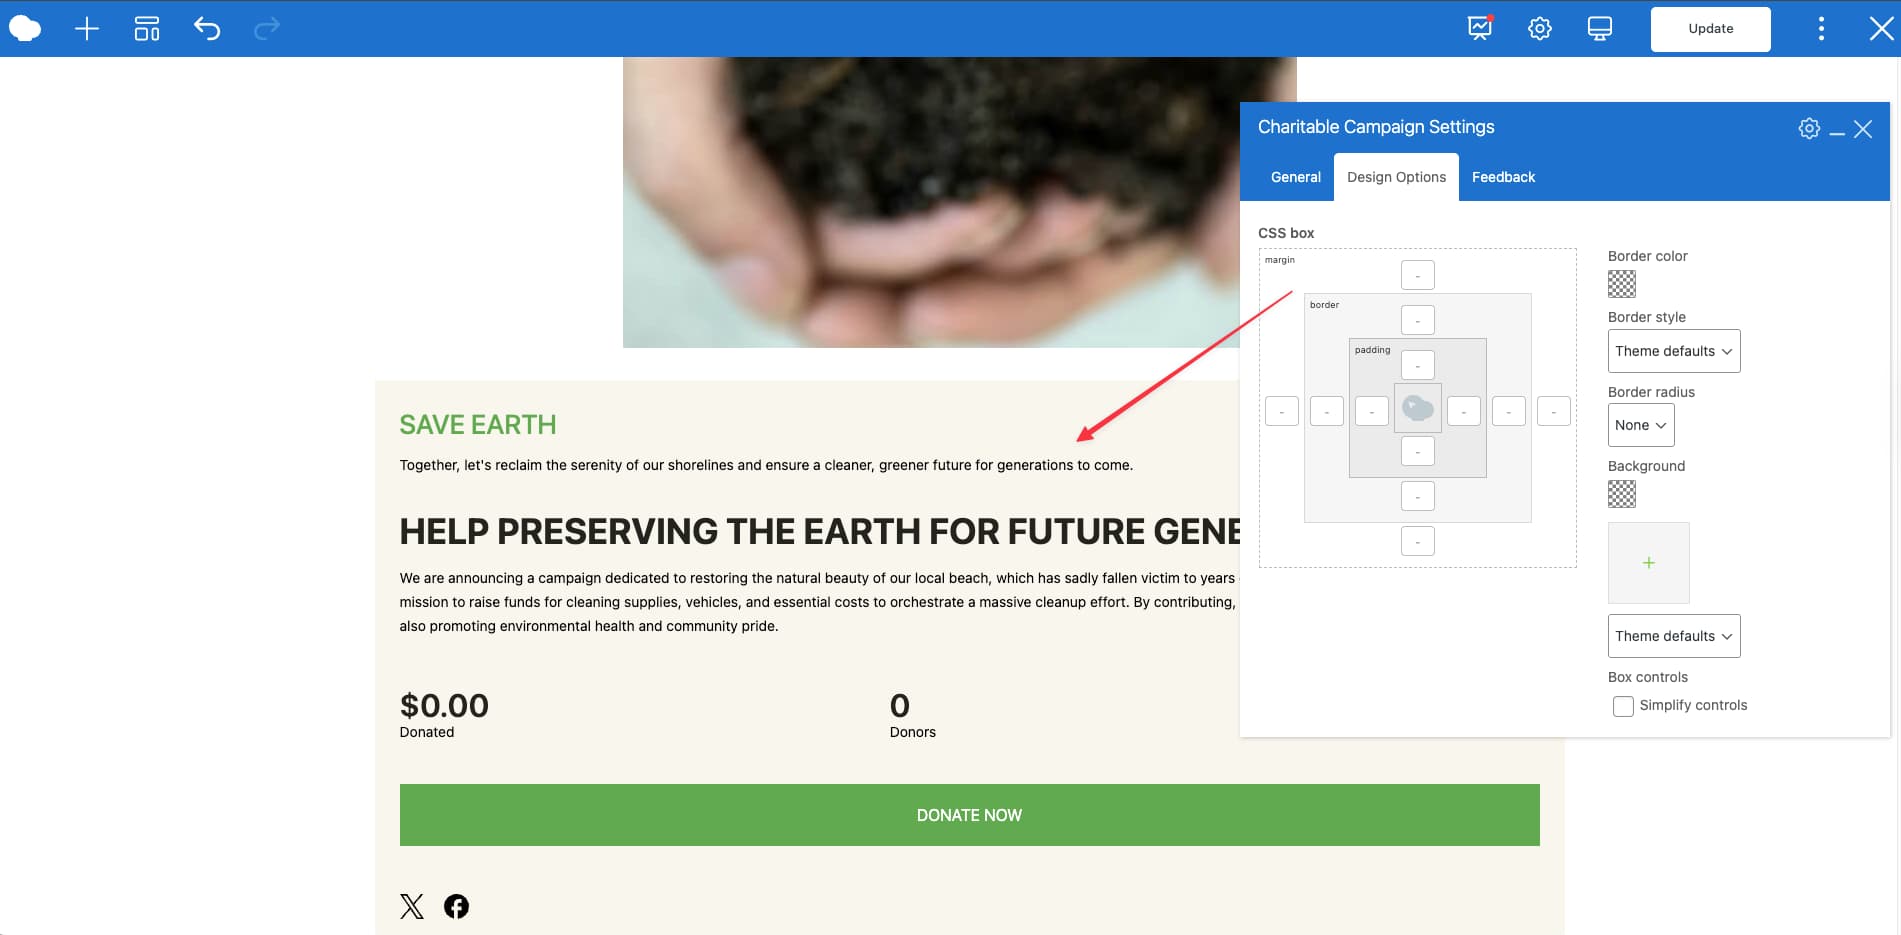Switch to the Feedback tab
1901x935 pixels.
tap(1502, 177)
